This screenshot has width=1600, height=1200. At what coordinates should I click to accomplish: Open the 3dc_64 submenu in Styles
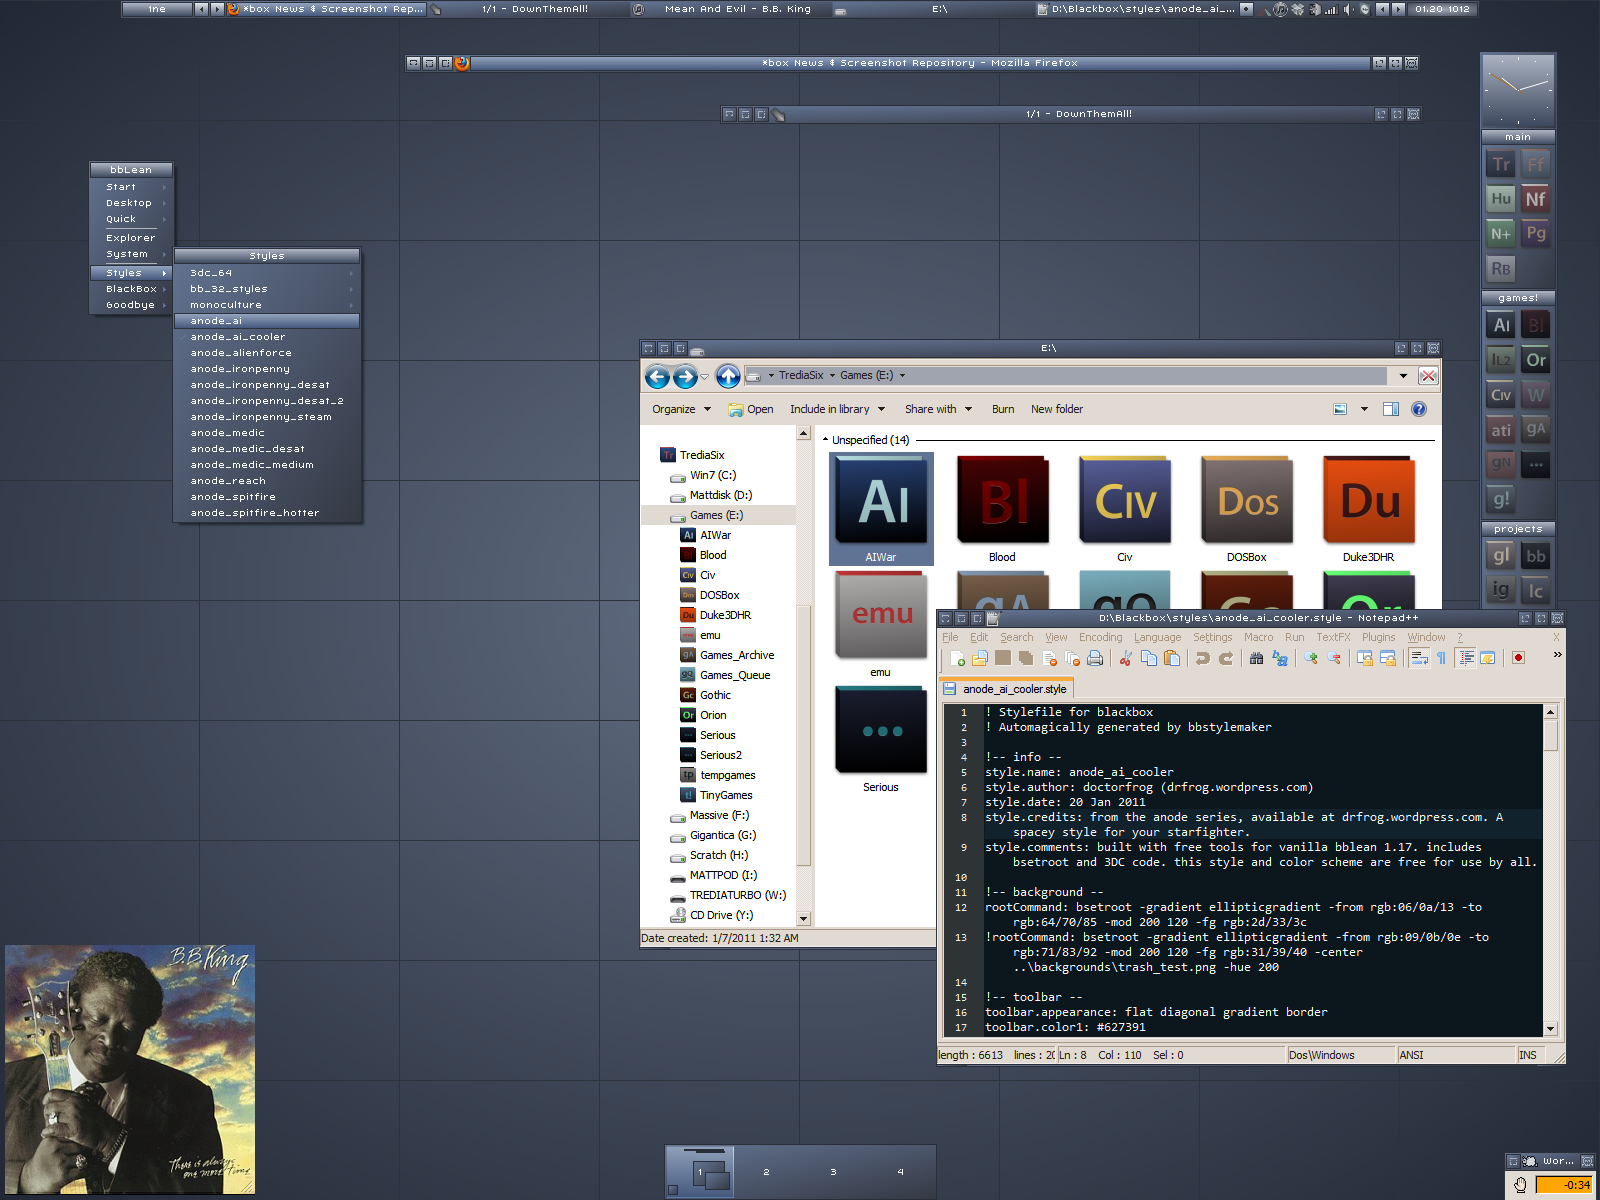267,273
